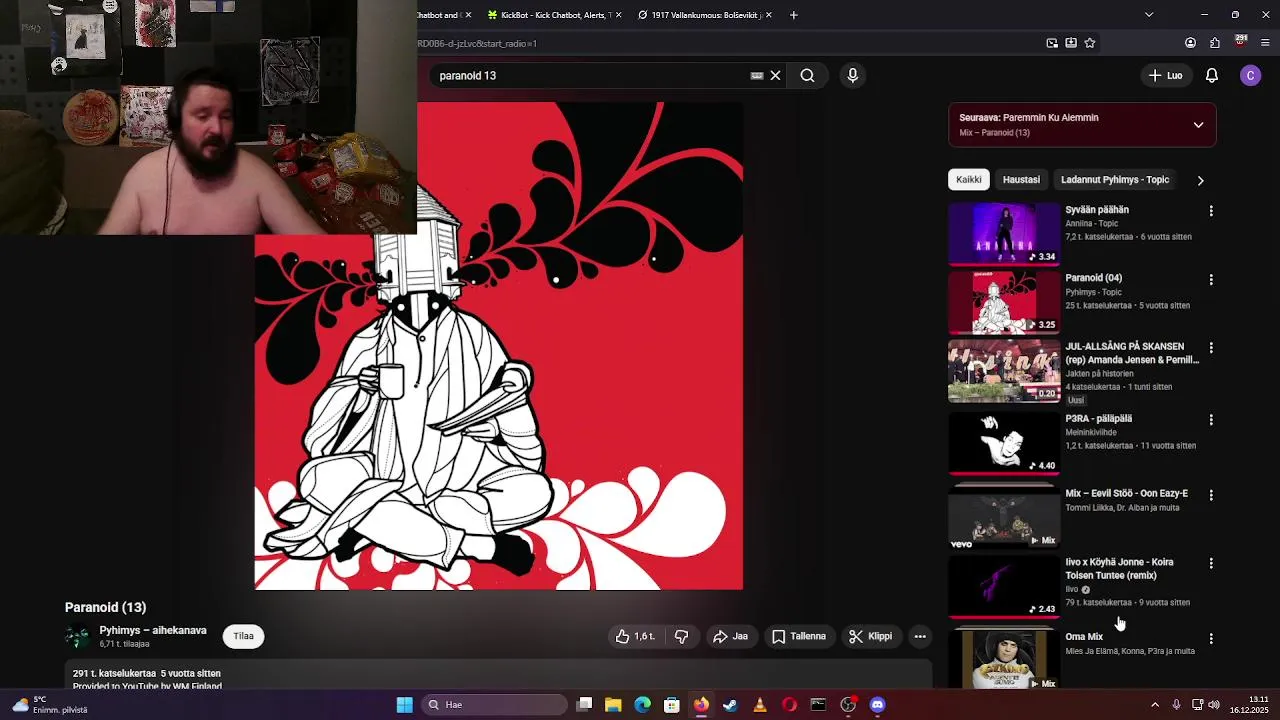Open the list all tabs chevron
This screenshot has height=720, width=1280.
point(1148,15)
